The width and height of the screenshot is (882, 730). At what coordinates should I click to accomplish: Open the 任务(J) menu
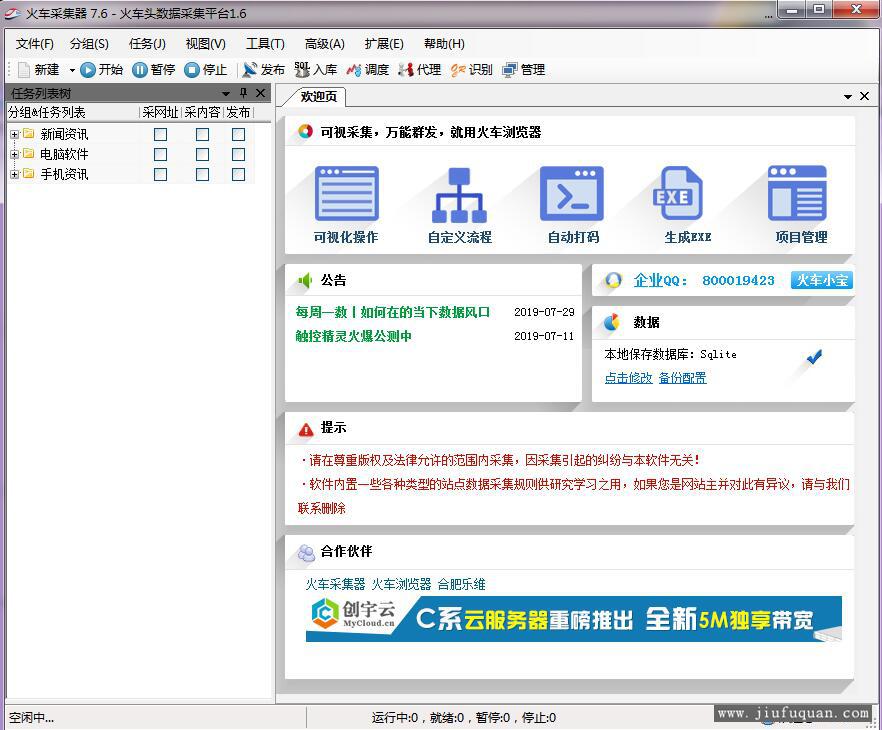tap(147, 43)
